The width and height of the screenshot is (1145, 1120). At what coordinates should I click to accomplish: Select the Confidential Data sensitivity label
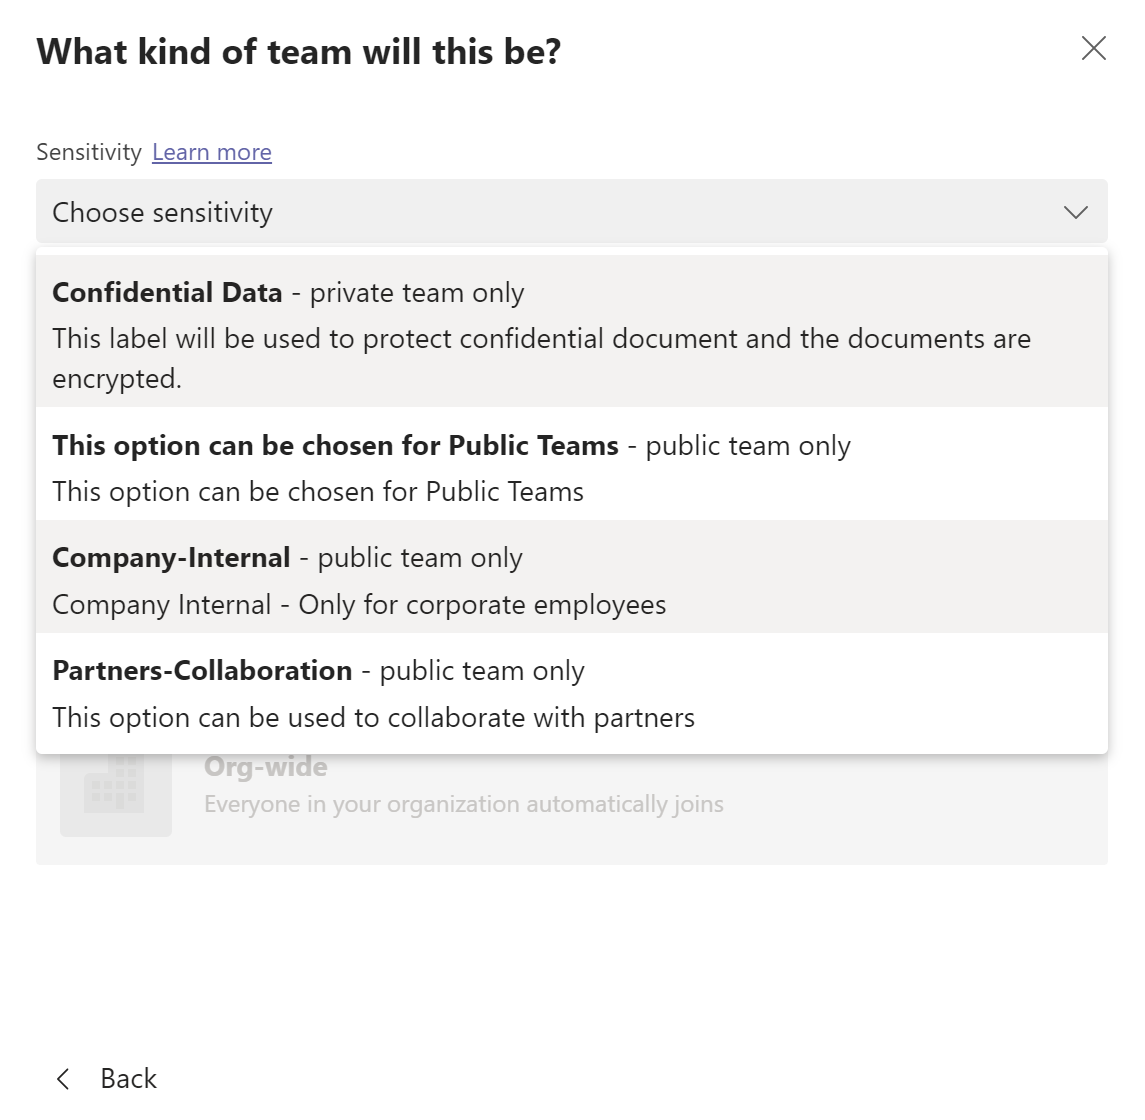pyautogui.click(x=167, y=293)
